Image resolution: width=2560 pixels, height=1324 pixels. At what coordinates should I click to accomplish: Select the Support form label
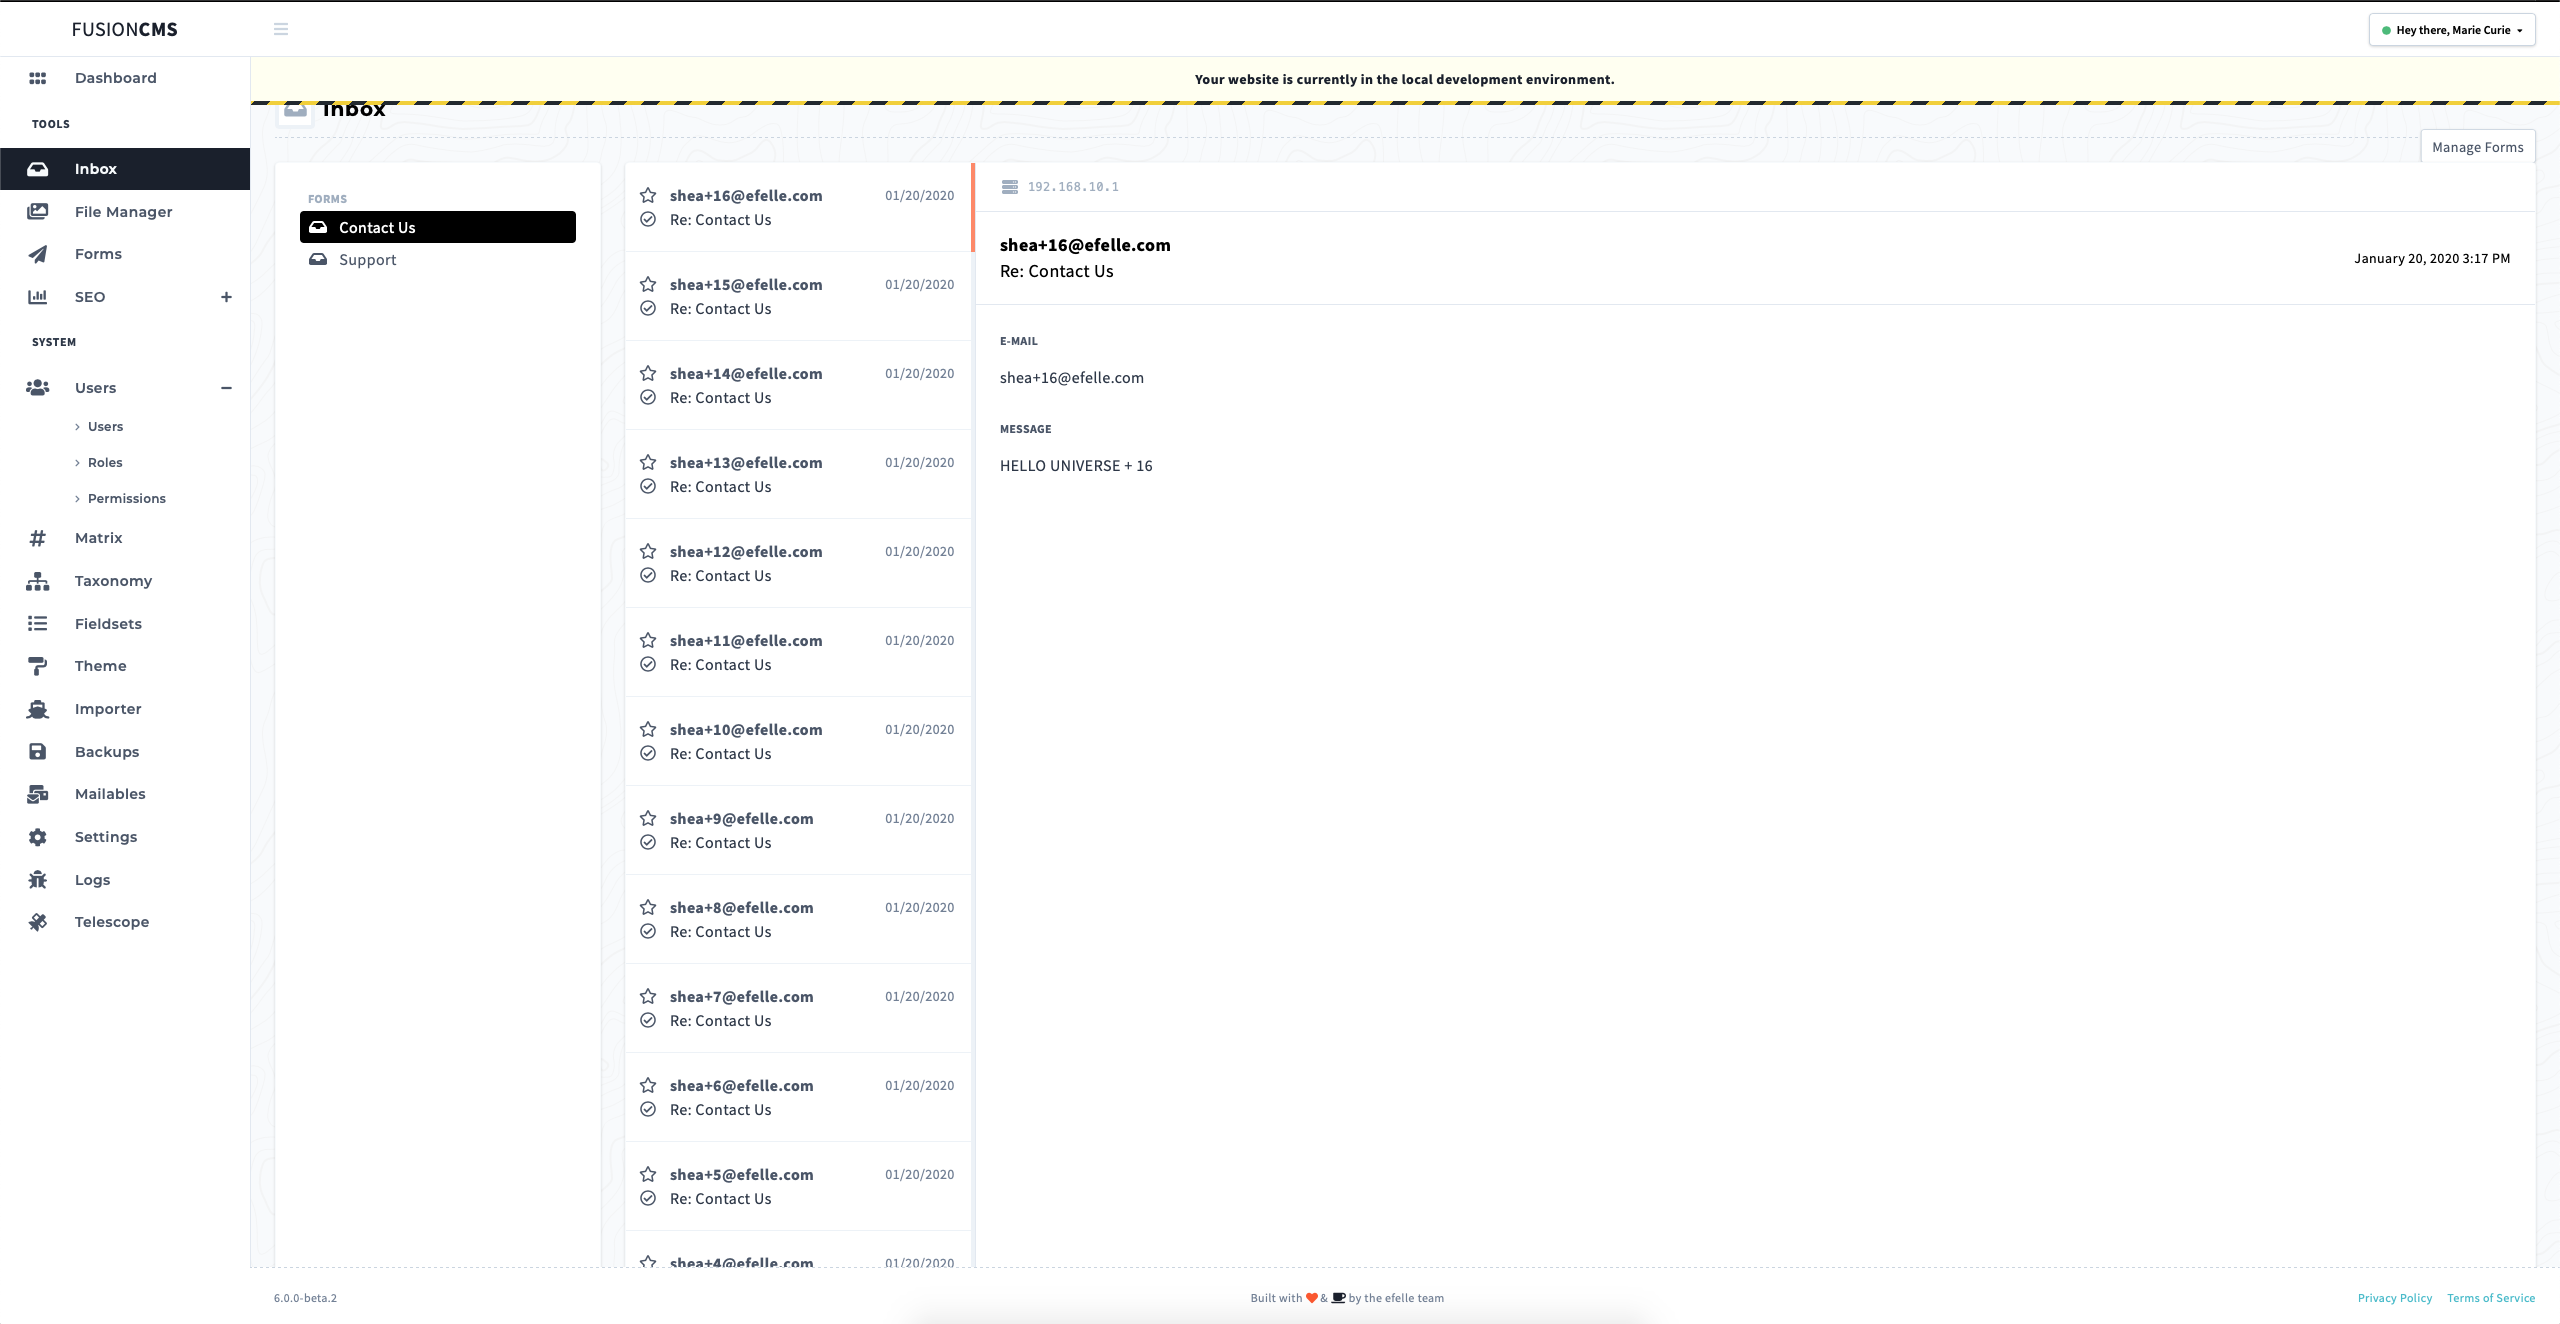coord(368,260)
